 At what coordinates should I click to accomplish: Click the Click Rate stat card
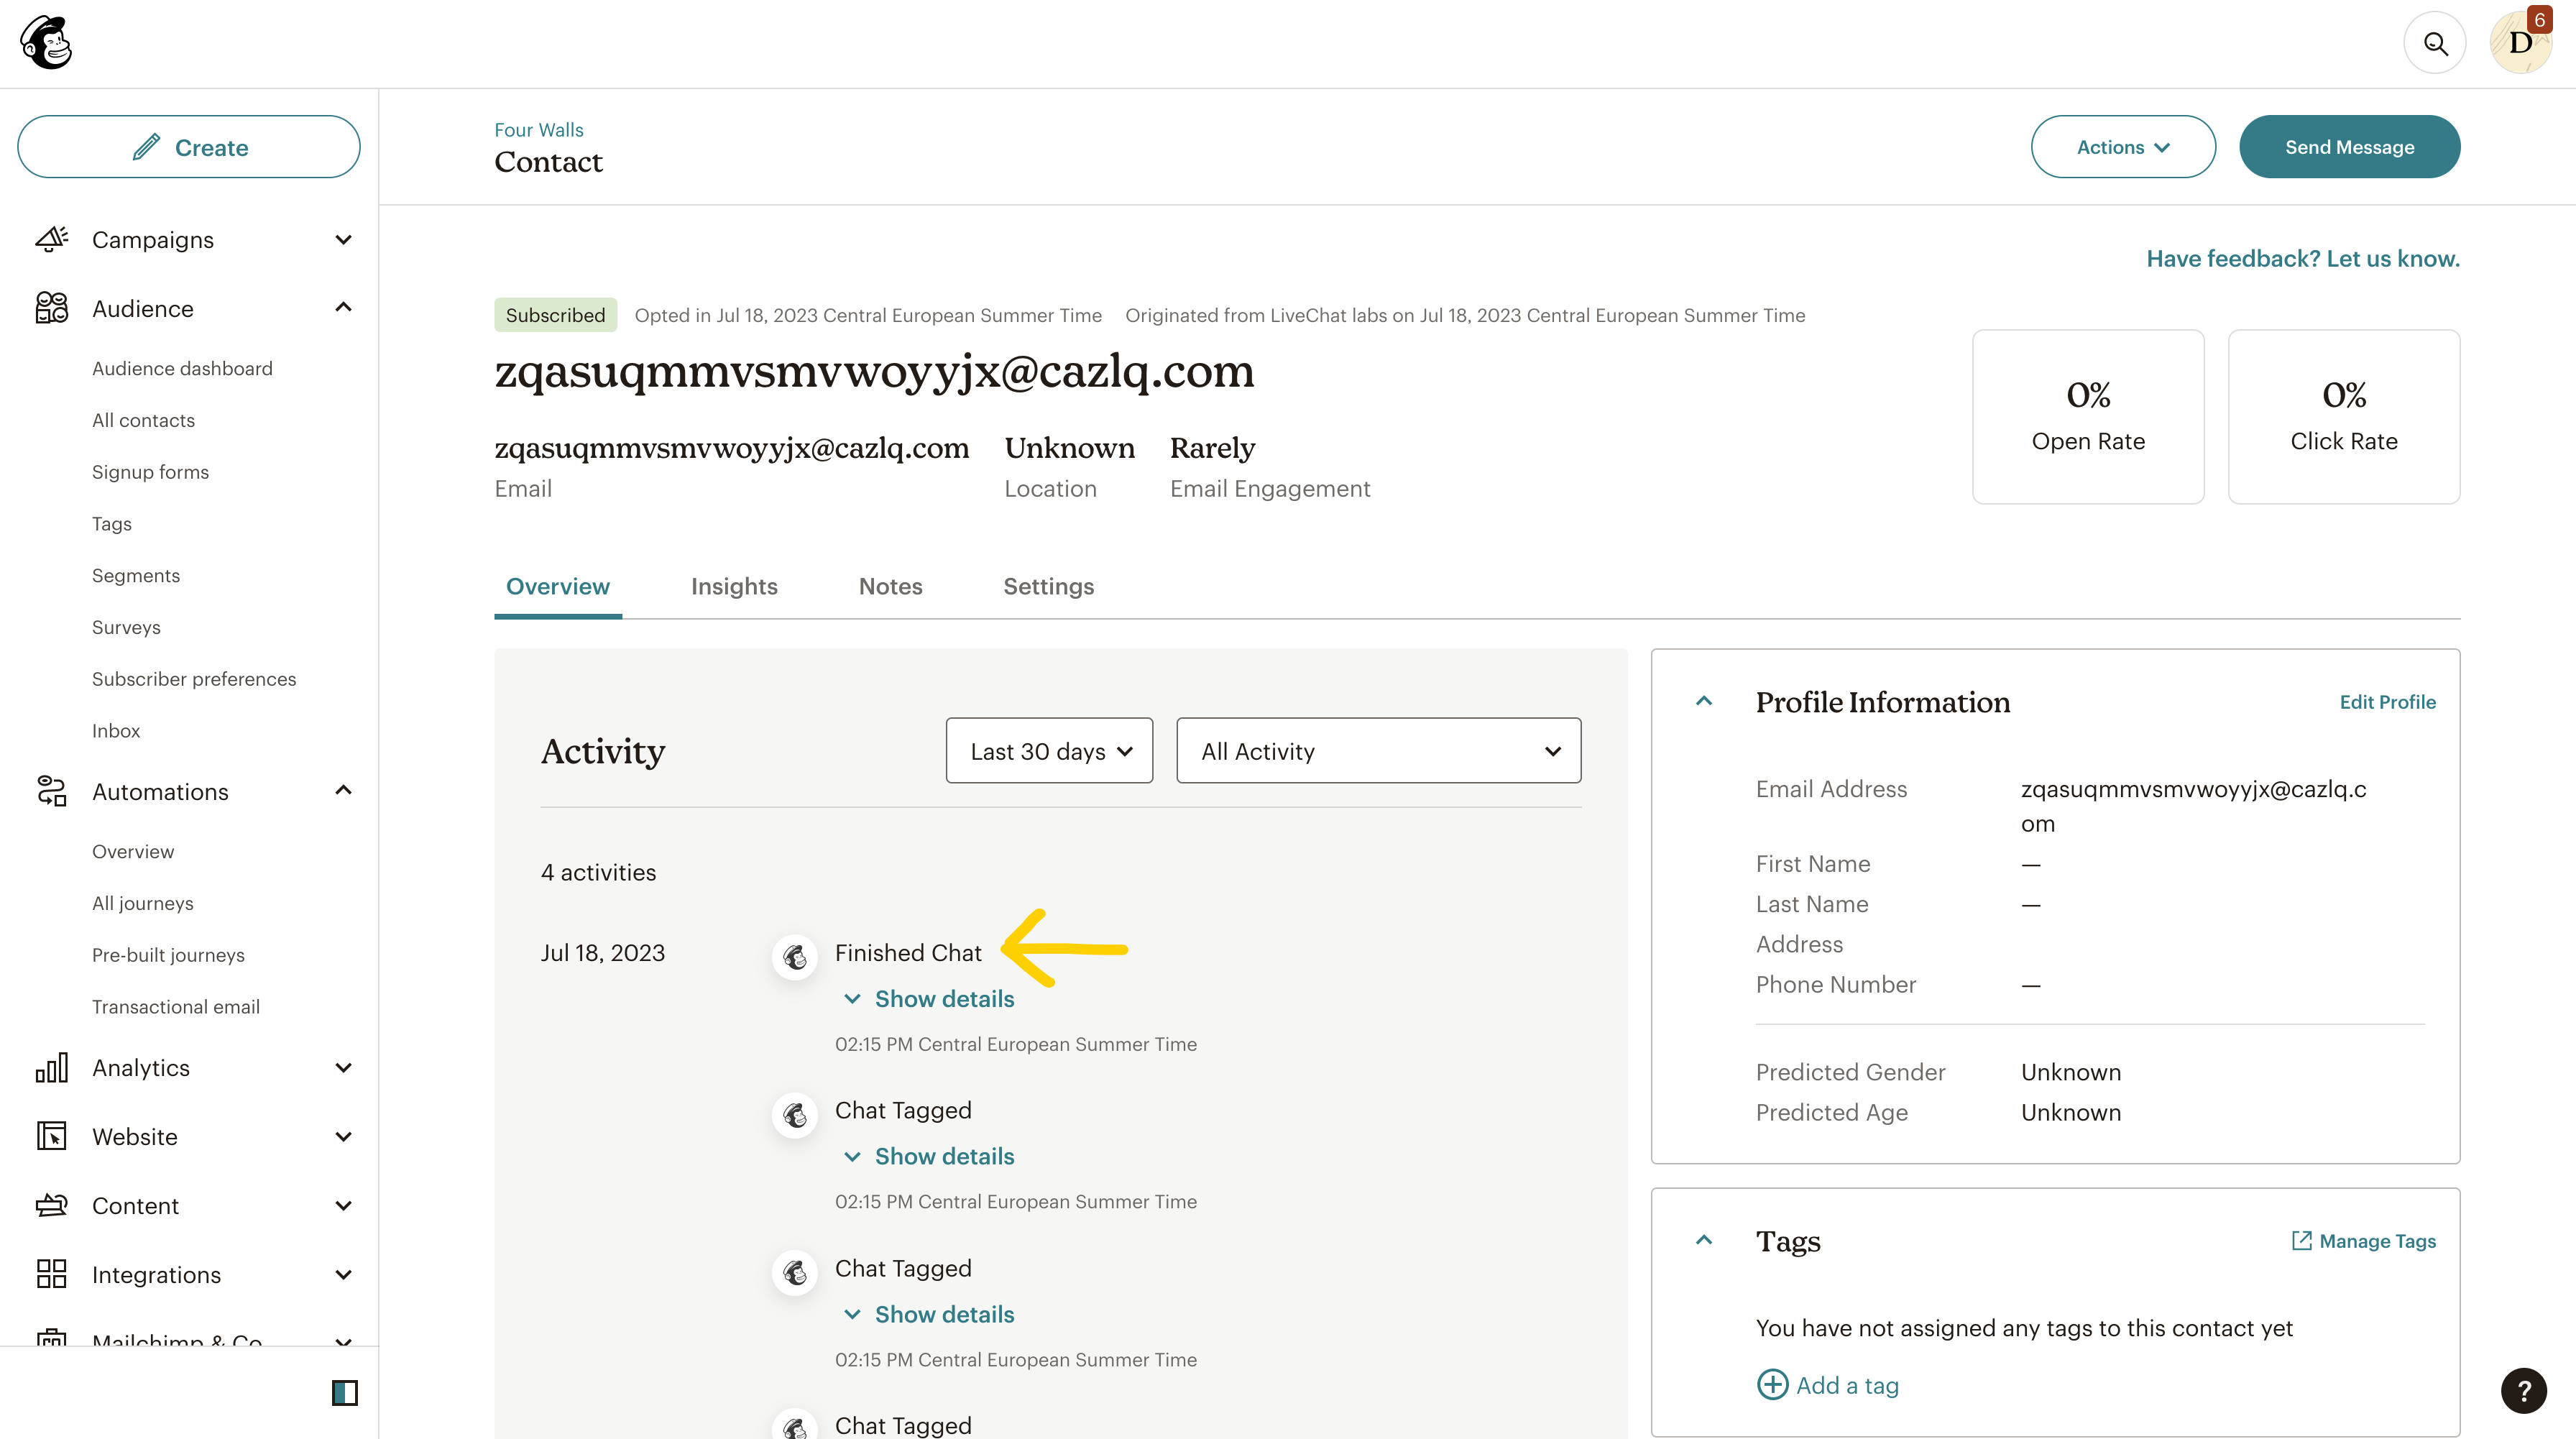(2344, 417)
